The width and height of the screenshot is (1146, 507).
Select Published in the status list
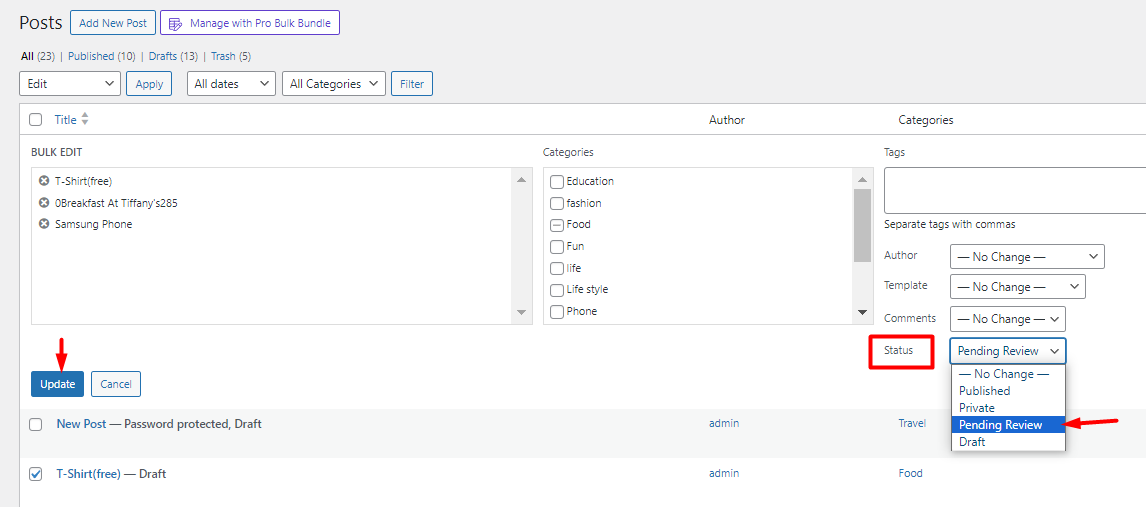click(x=984, y=391)
